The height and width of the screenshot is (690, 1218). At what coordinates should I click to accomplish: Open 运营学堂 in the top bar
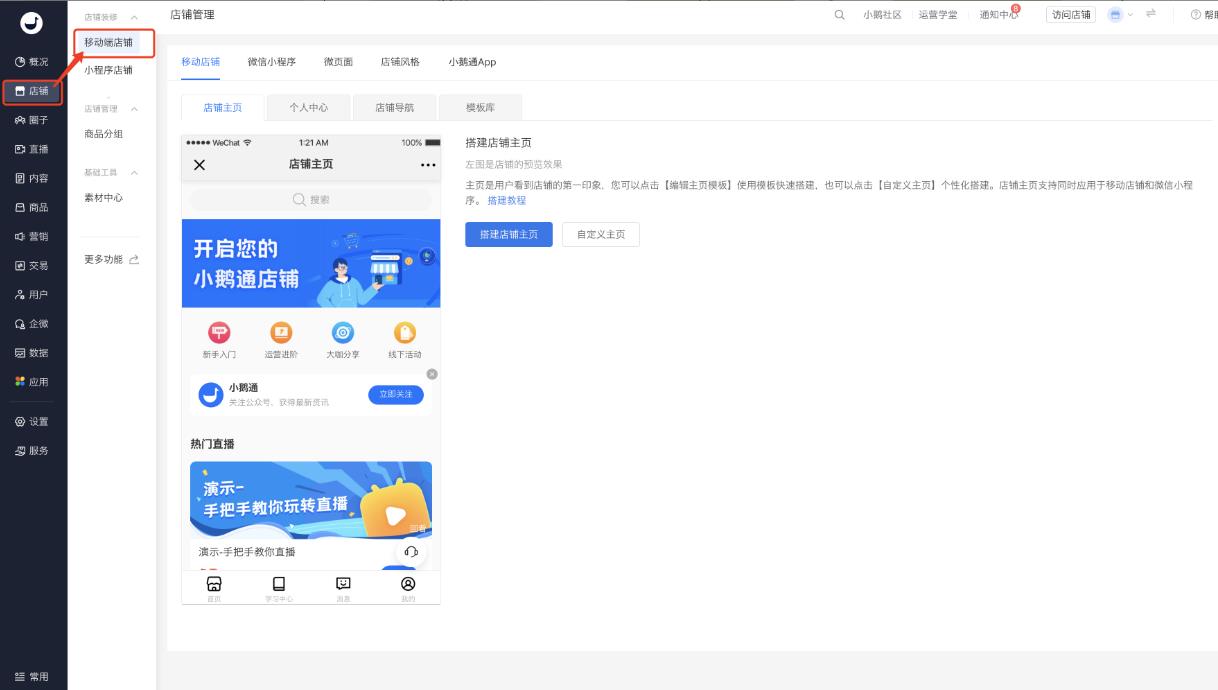coord(938,15)
